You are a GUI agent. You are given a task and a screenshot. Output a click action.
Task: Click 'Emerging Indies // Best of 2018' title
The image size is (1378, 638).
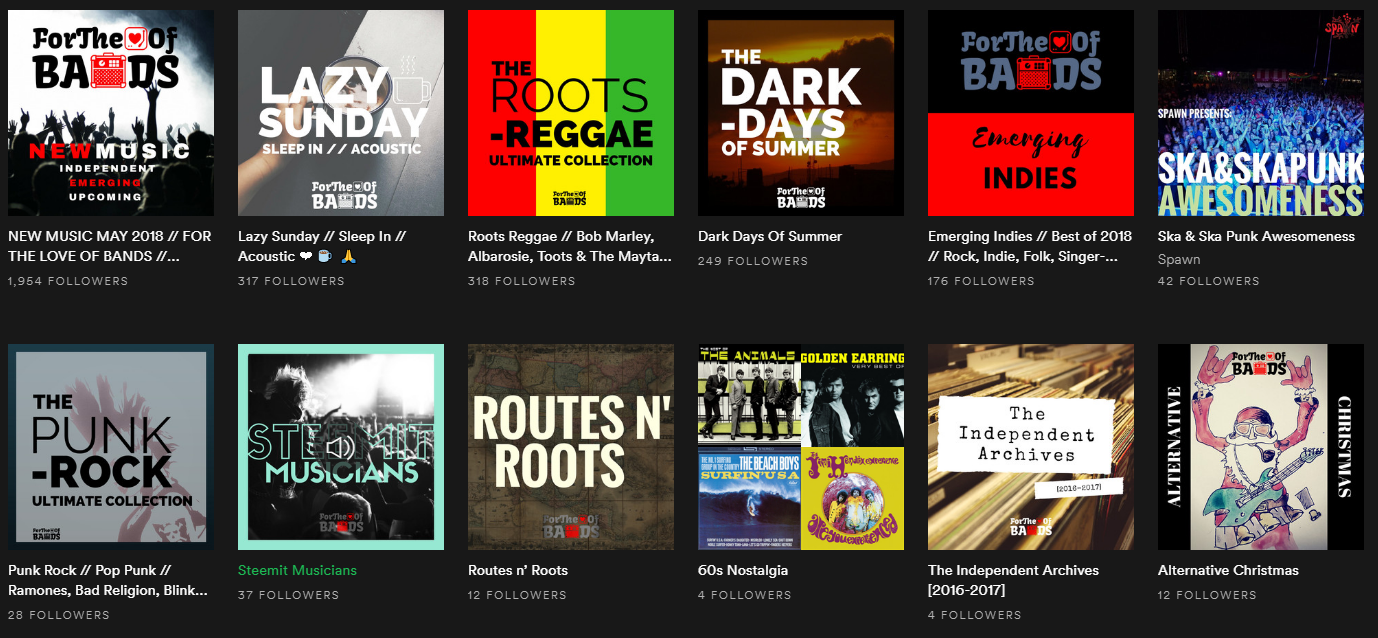[1030, 246]
